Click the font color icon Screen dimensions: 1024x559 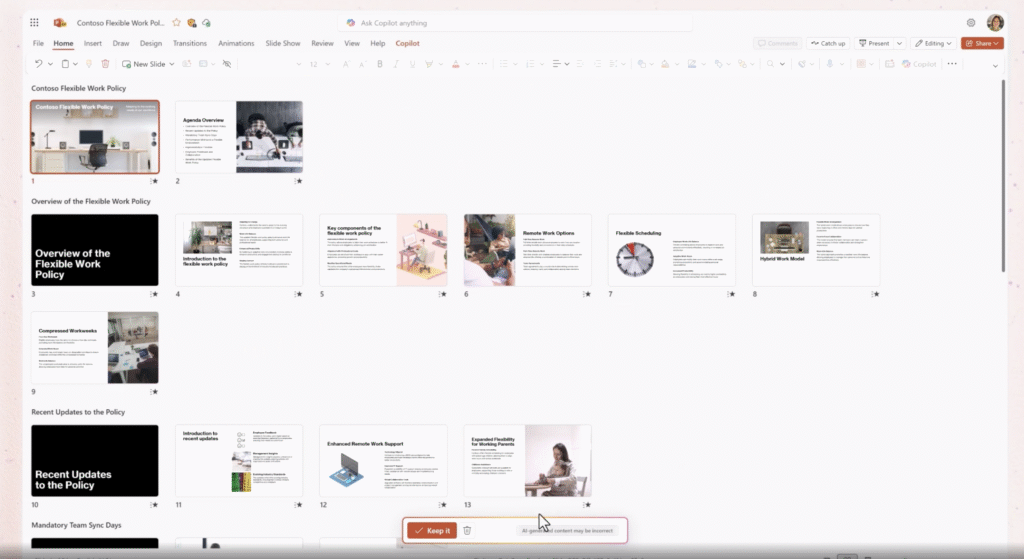click(x=456, y=64)
